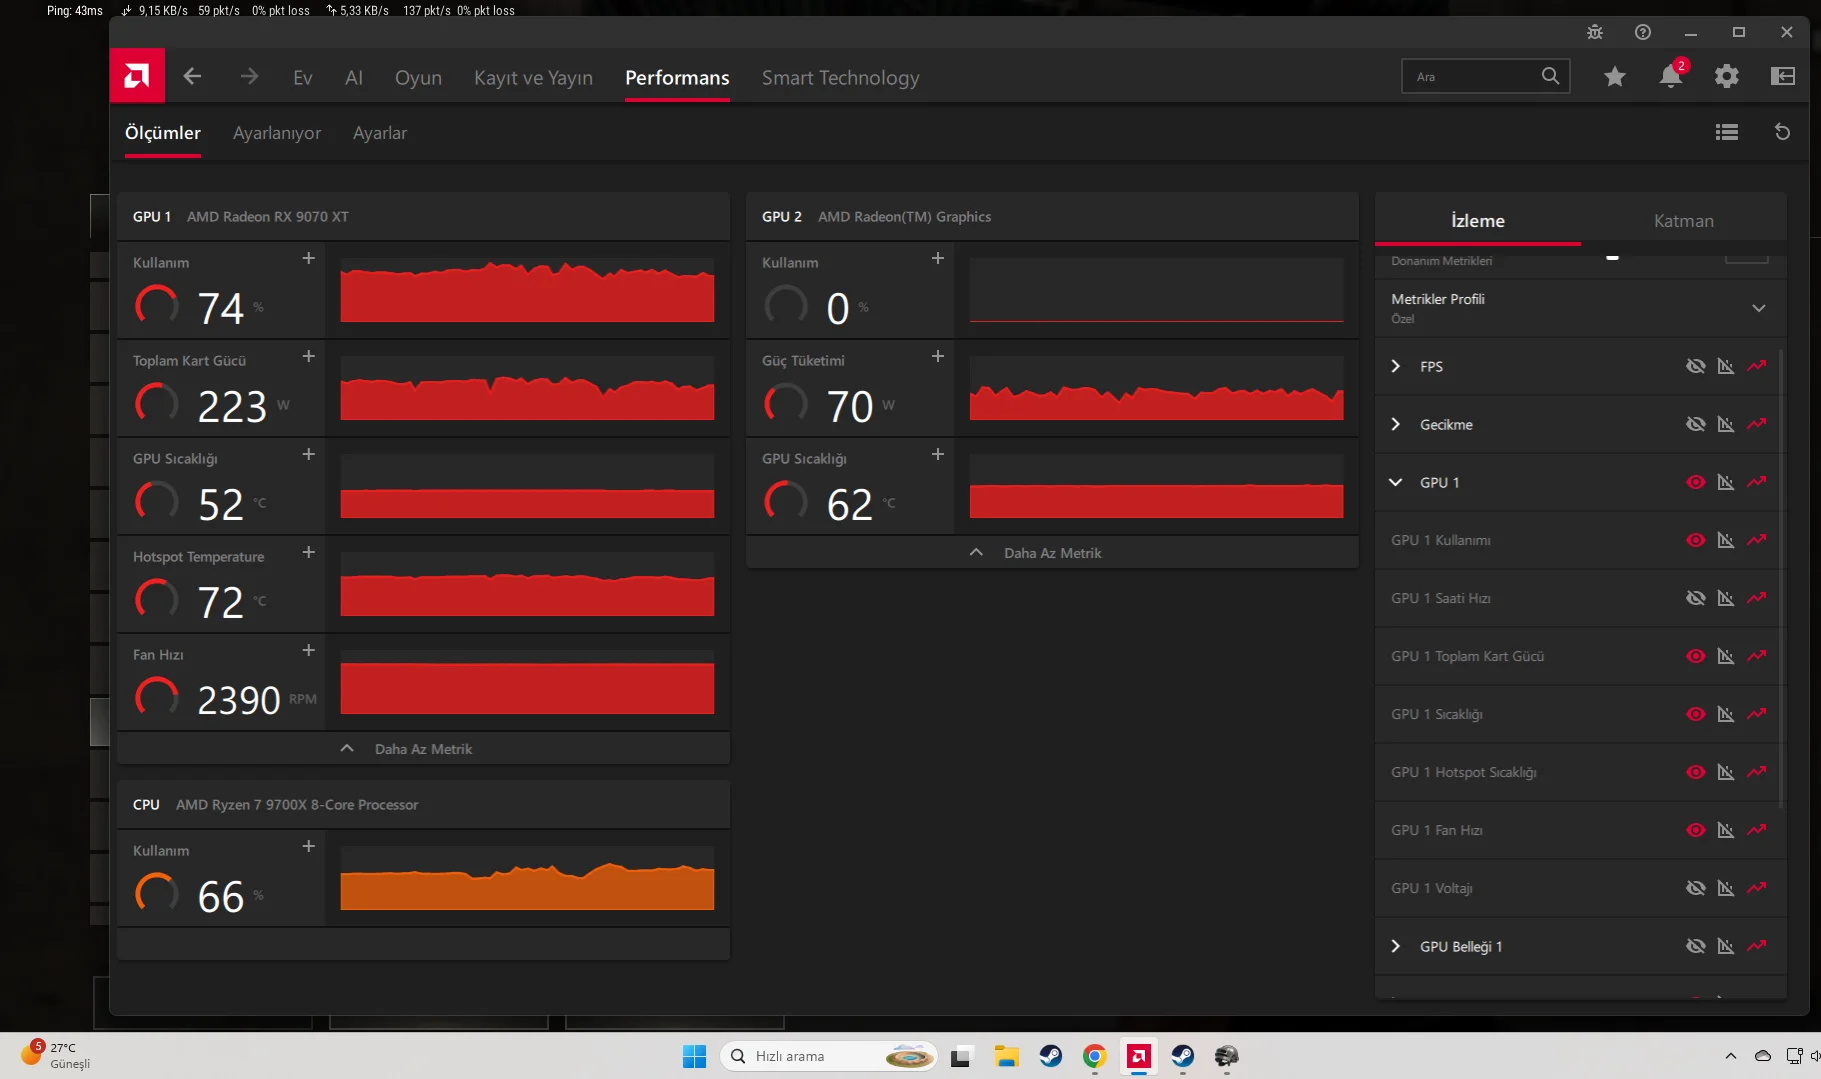The width and height of the screenshot is (1821, 1079).
Task: Click the reset metrics icon
Action: point(1782,132)
